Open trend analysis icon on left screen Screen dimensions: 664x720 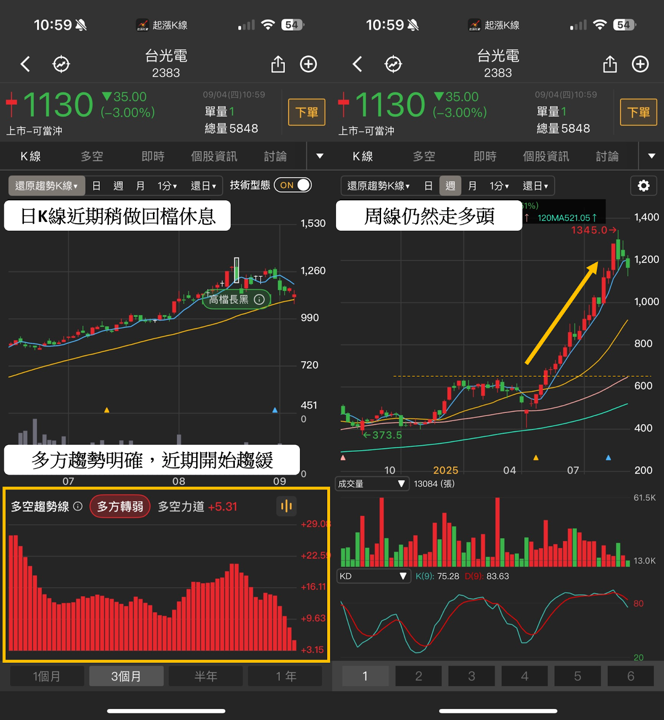61,64
